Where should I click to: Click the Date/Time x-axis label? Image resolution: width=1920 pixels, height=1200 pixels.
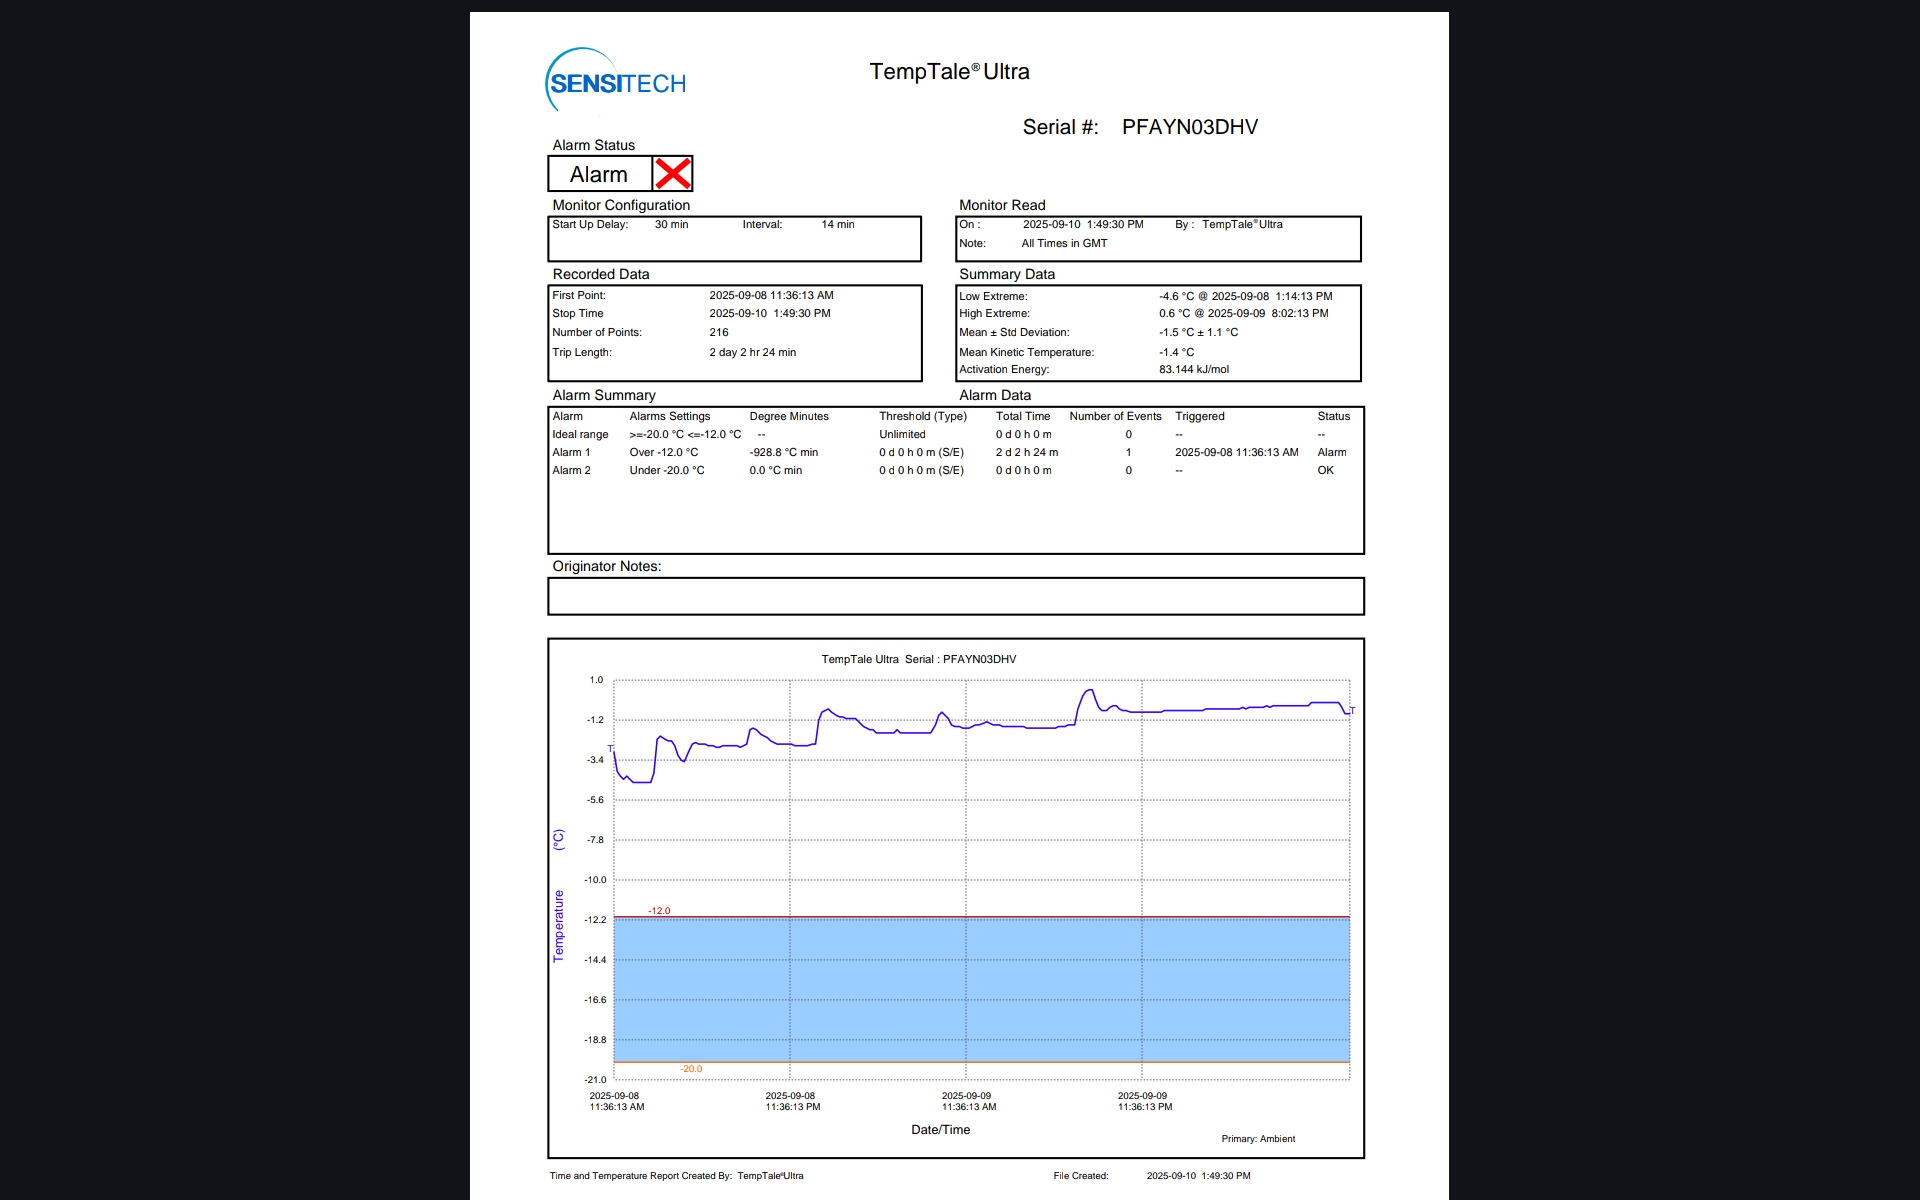point(940,1130)
